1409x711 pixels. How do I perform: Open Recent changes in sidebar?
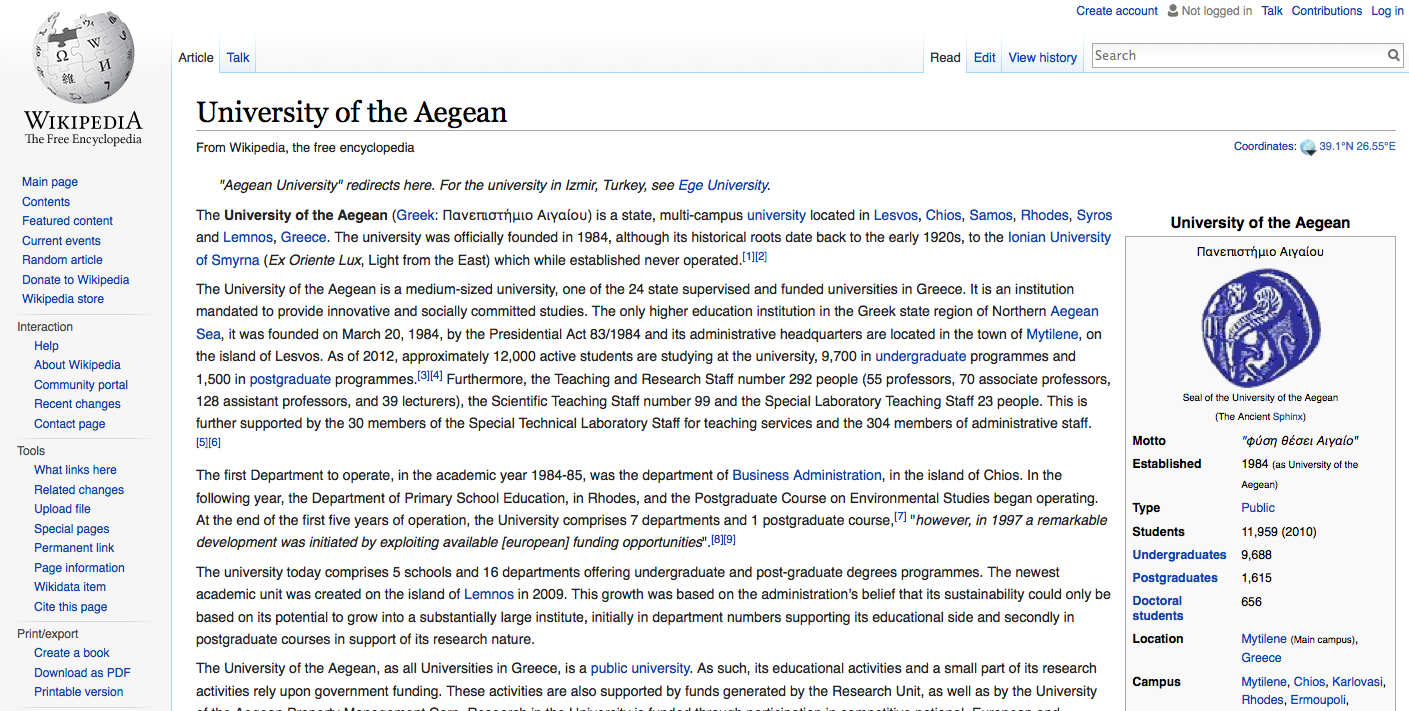point(77,404)
